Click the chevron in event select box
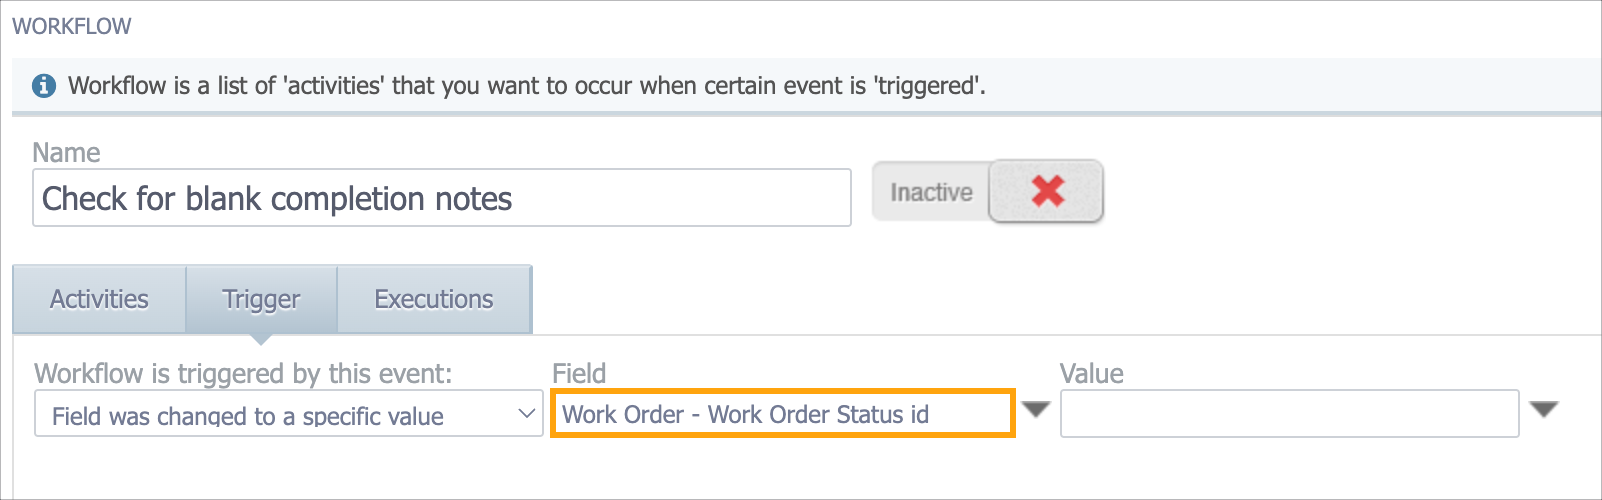1602x500 pixels. point(526,414)
